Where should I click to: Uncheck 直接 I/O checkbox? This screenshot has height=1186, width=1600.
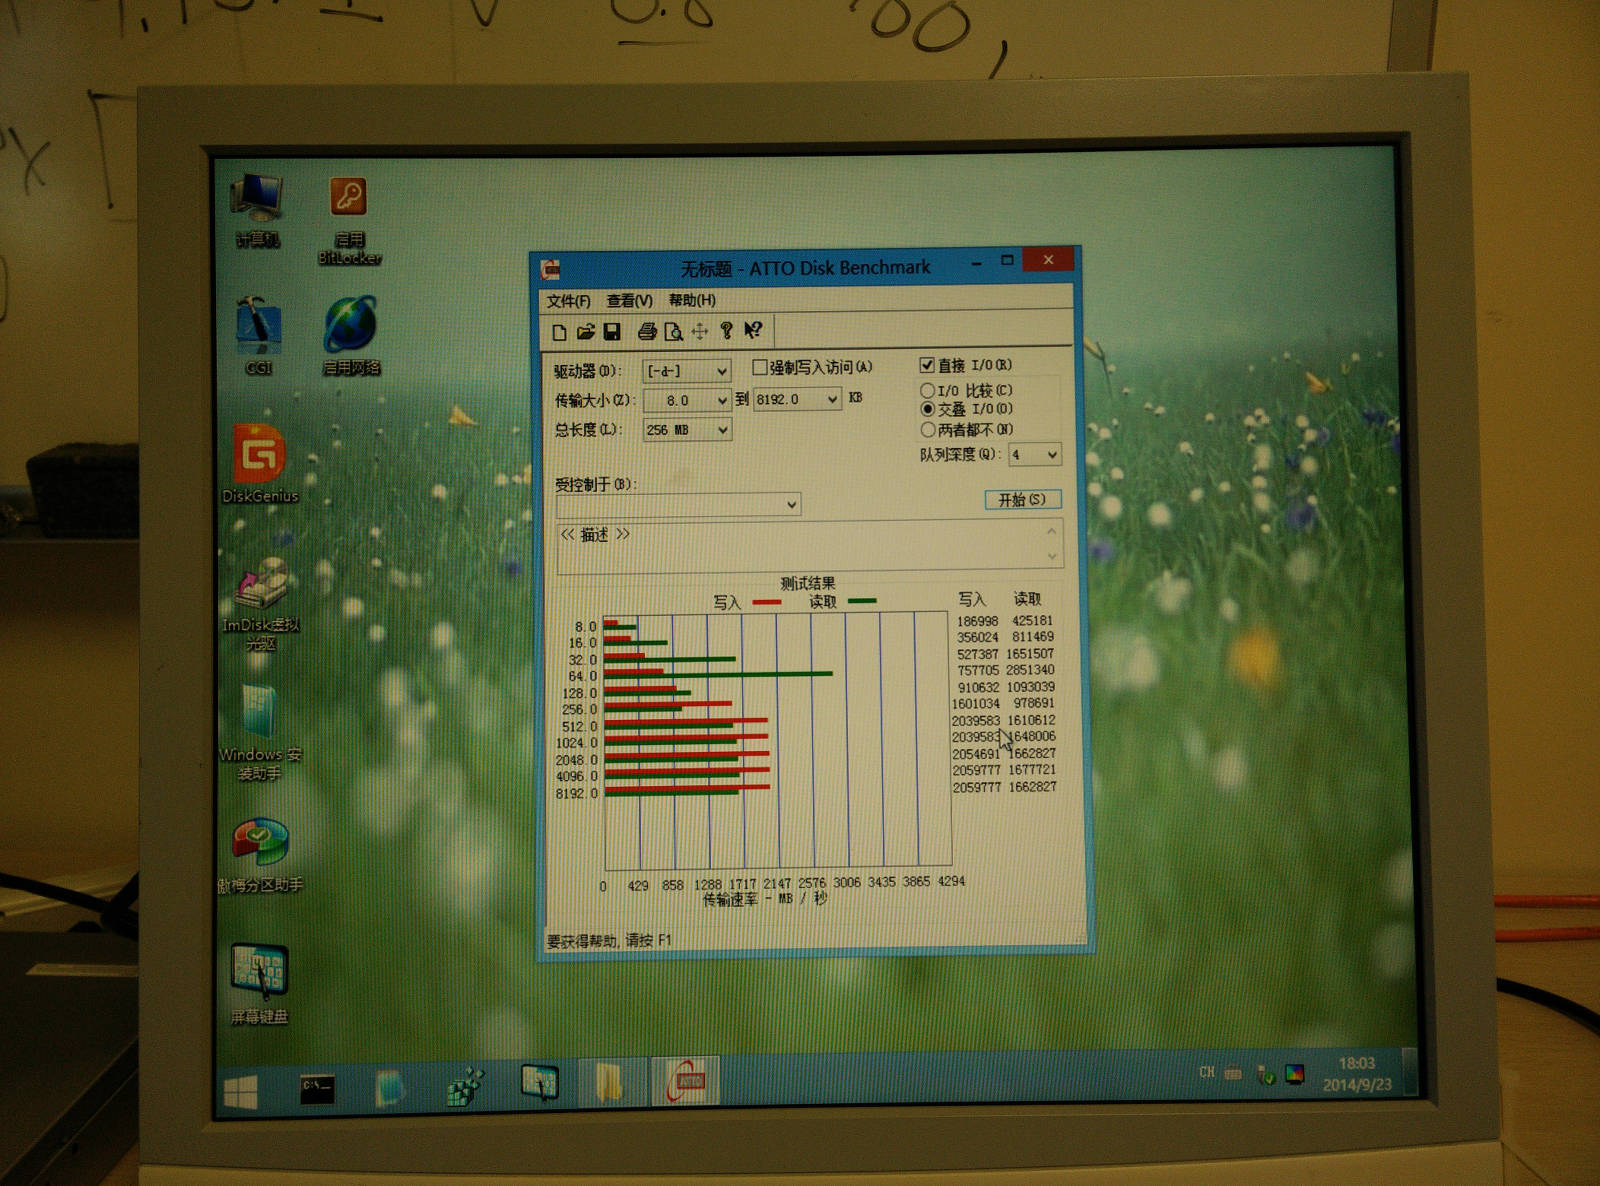pos(927,365)
